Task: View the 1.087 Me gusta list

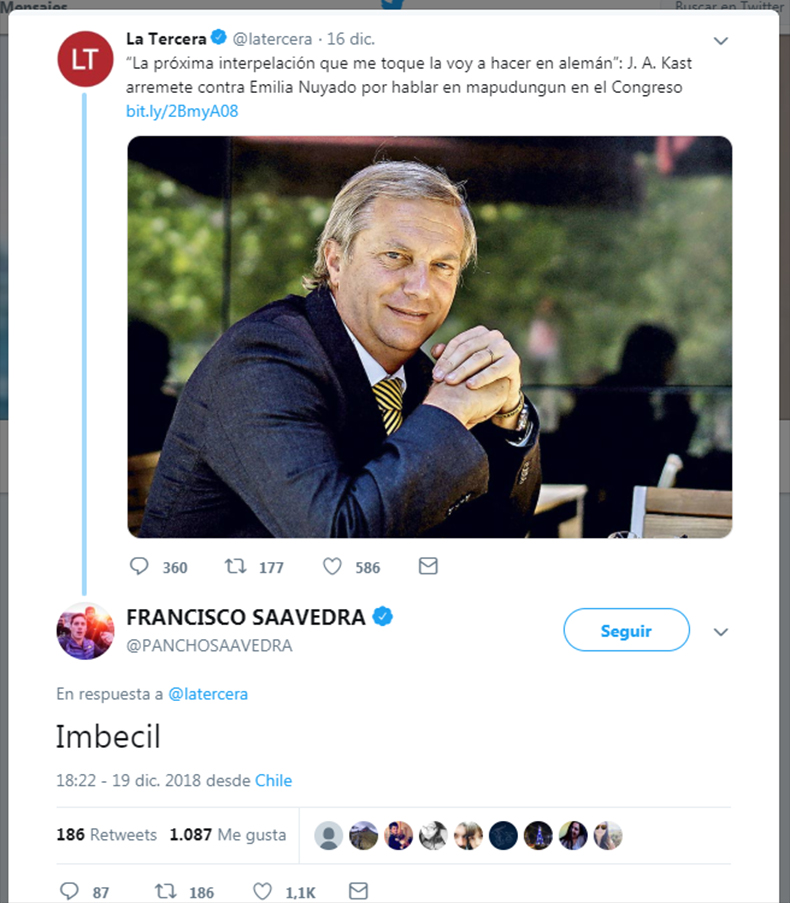Action: tap(227, 834)
